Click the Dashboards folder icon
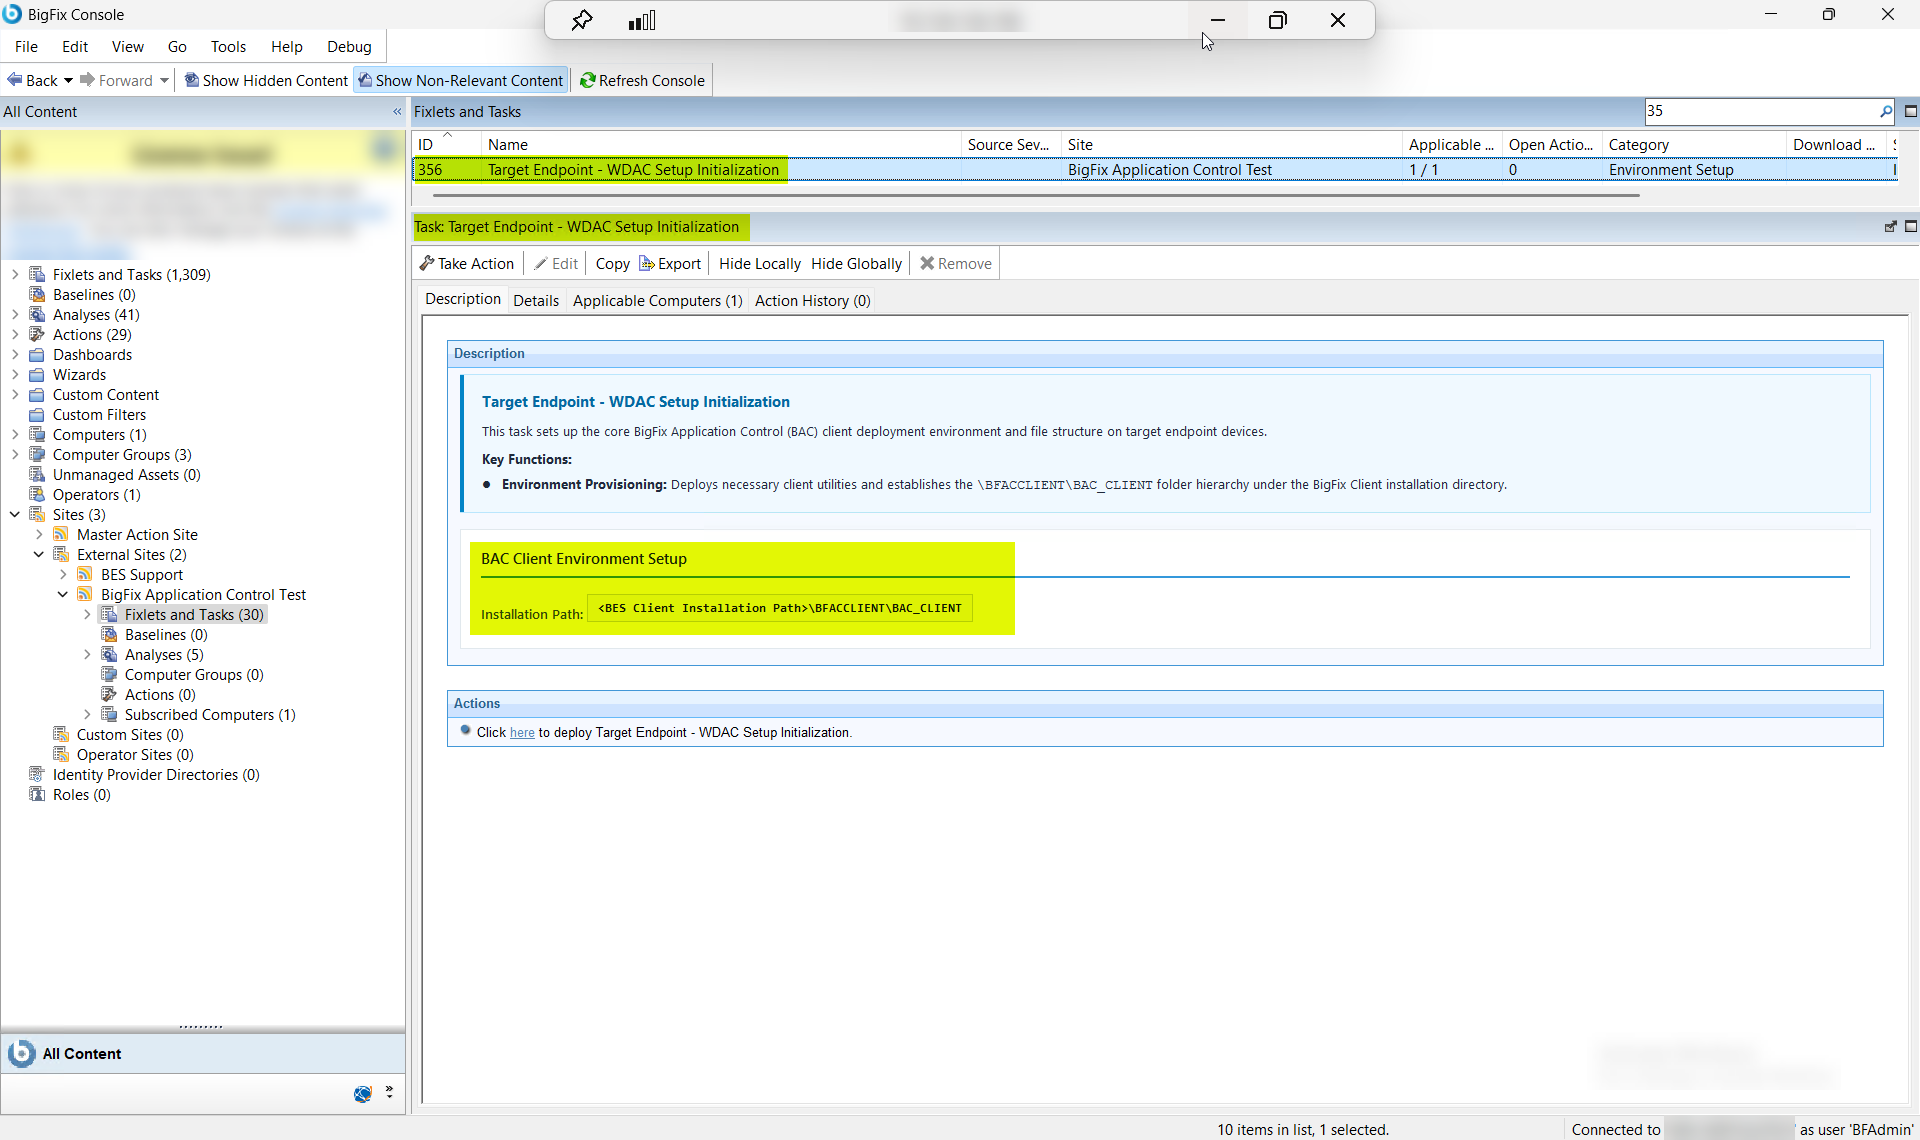Screen dimensions: 1920x1140 point(37,354)
